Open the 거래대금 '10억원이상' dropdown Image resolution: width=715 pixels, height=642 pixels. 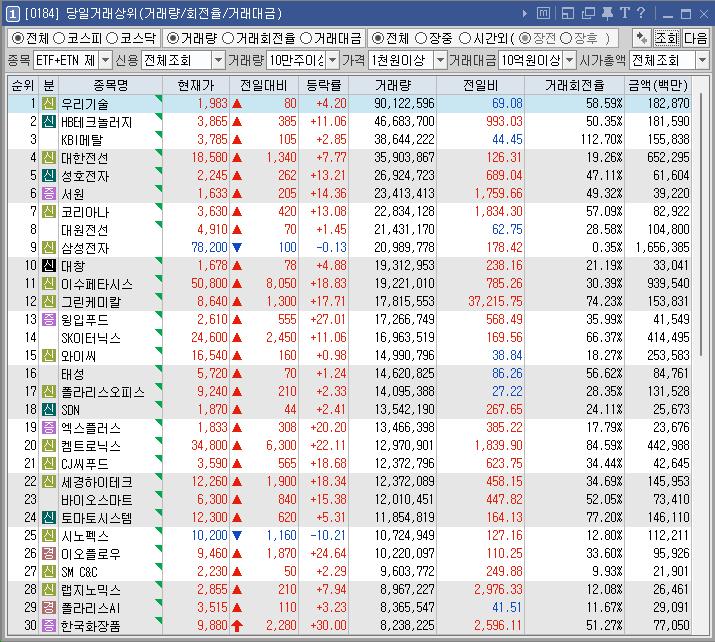pyautogui.click(x=570, y=60)
